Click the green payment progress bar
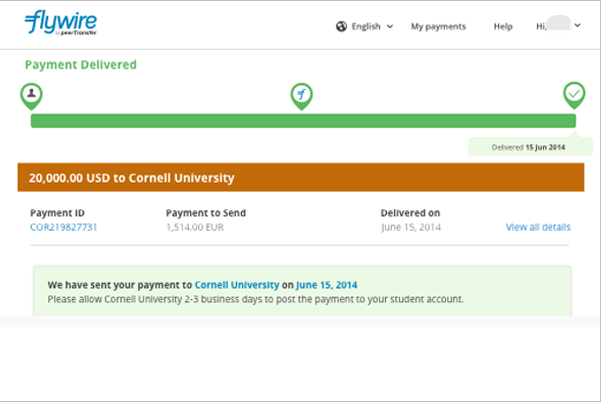The image size is (601, 402). coord(303,121)
